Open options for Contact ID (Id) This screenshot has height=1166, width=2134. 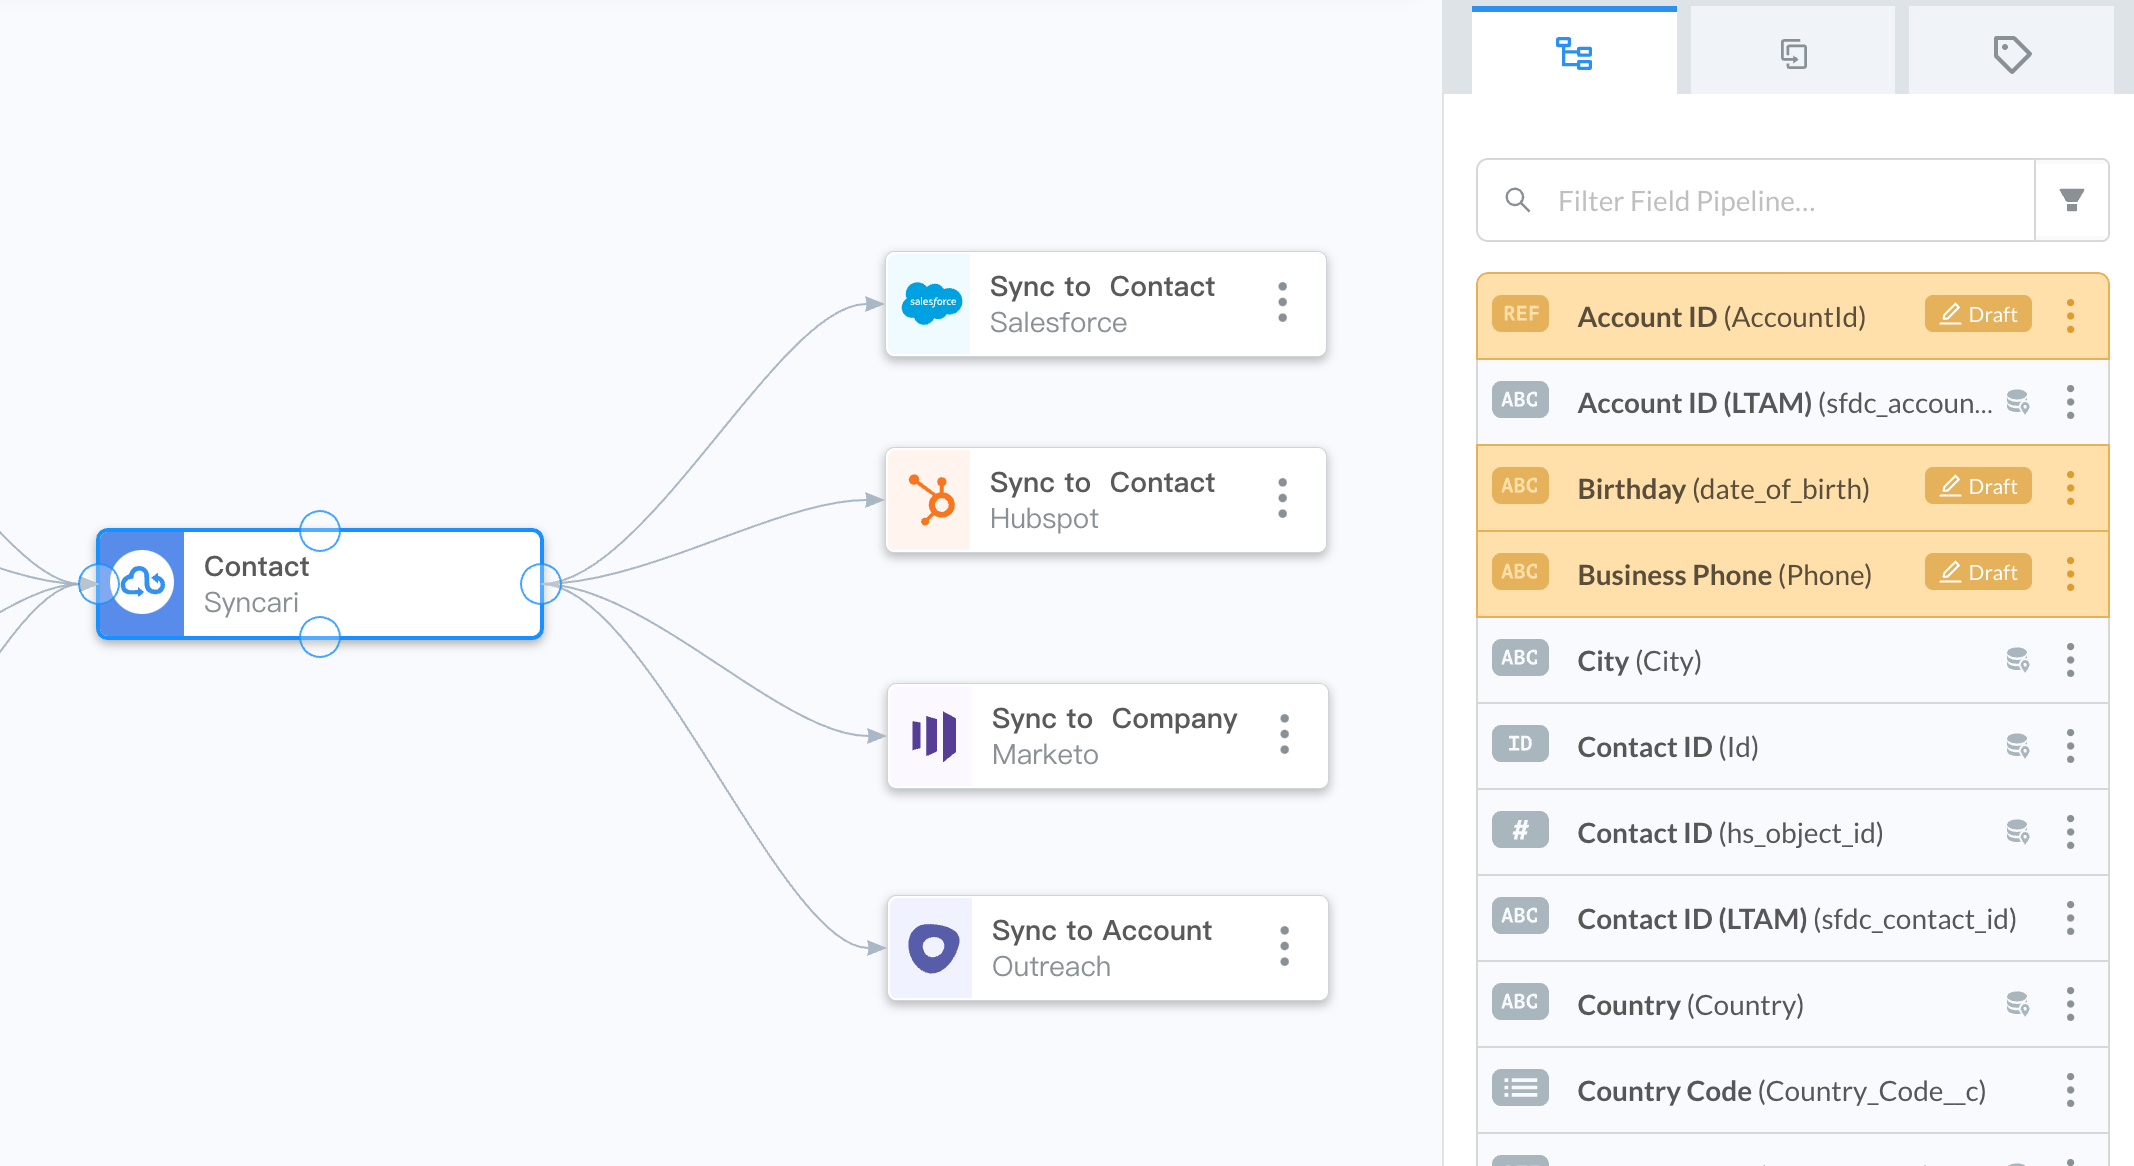(x=2070, y=746)
